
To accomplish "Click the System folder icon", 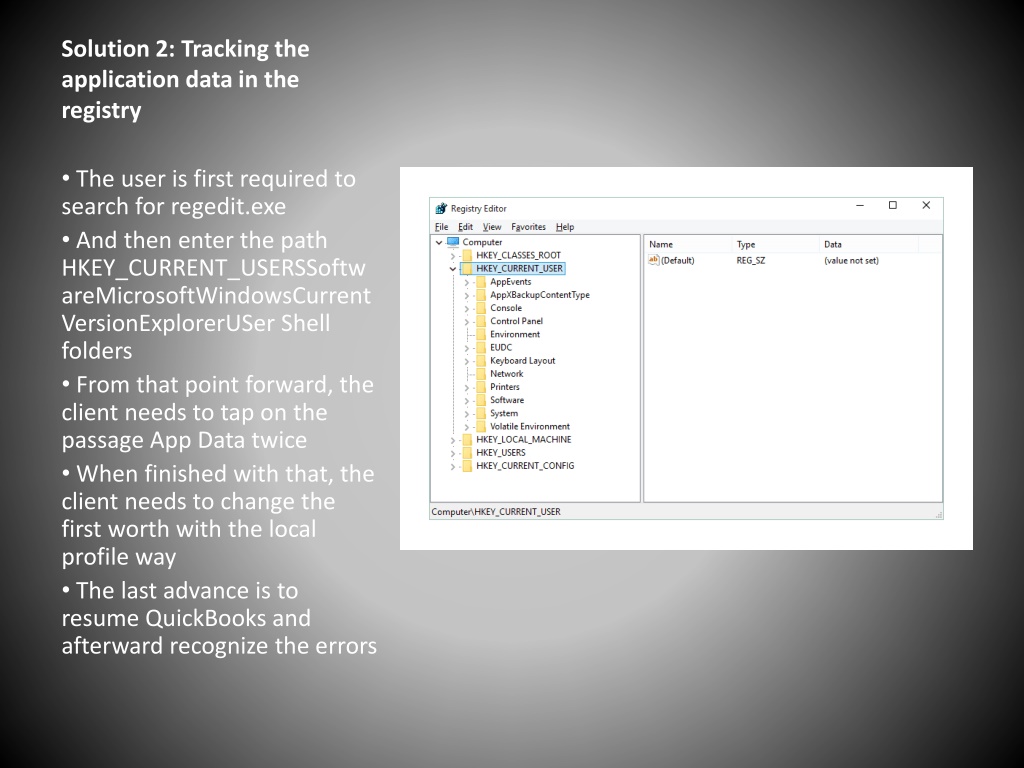I will 481,413.
